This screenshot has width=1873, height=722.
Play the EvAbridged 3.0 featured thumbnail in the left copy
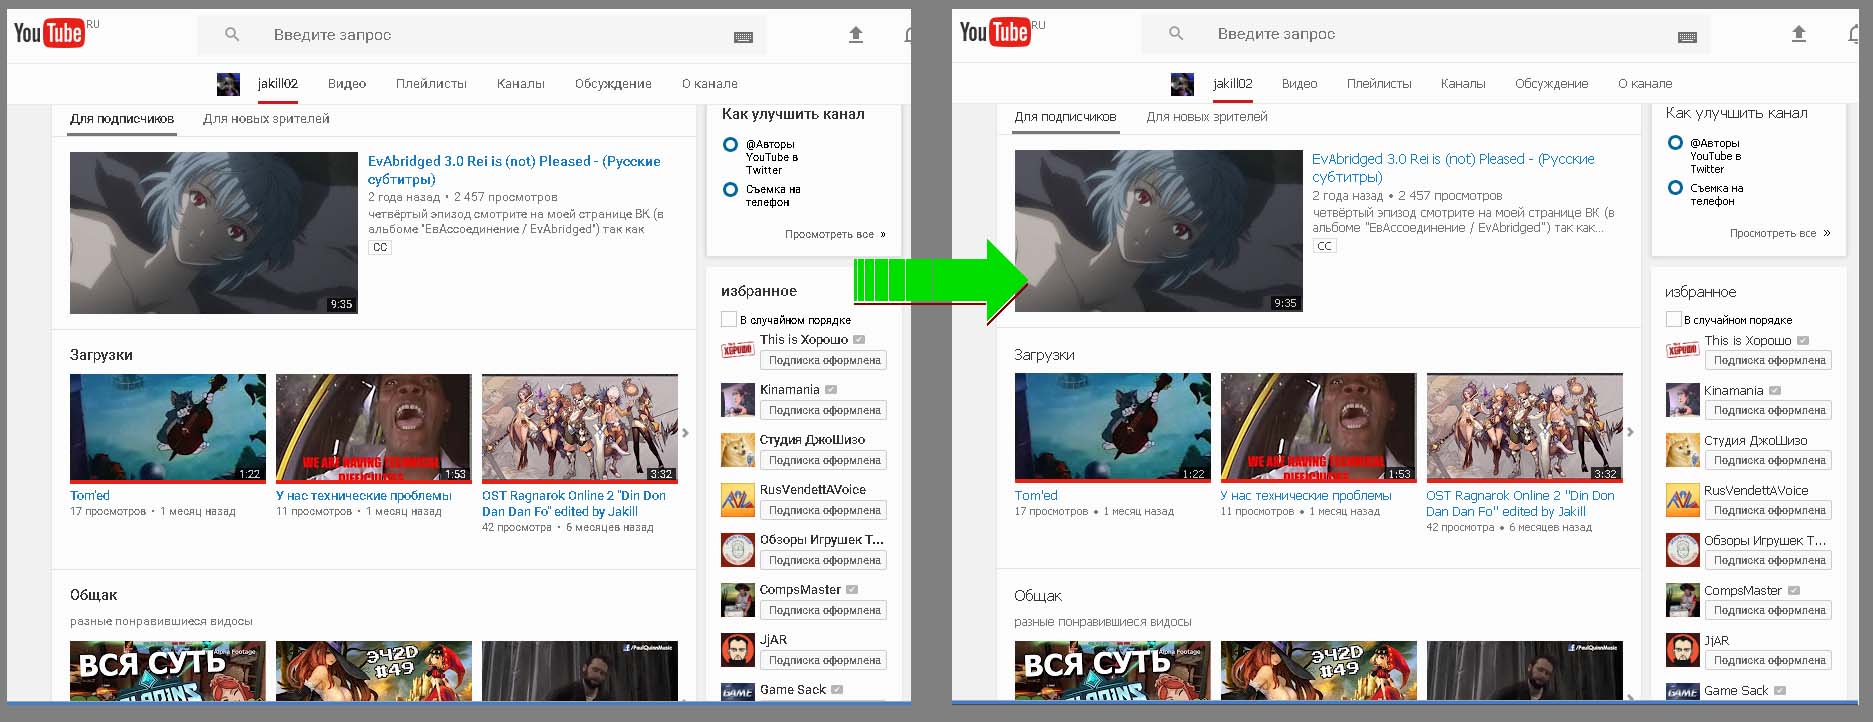(x=214, y=233)
